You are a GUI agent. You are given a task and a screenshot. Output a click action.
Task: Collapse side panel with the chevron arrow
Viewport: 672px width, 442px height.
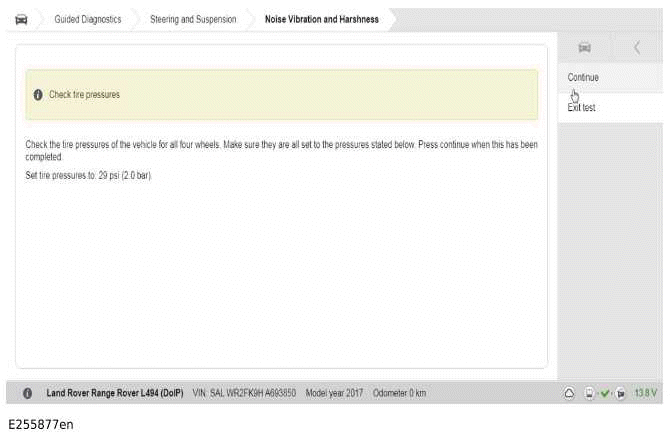pyautogui.click(x=638, y=48)
